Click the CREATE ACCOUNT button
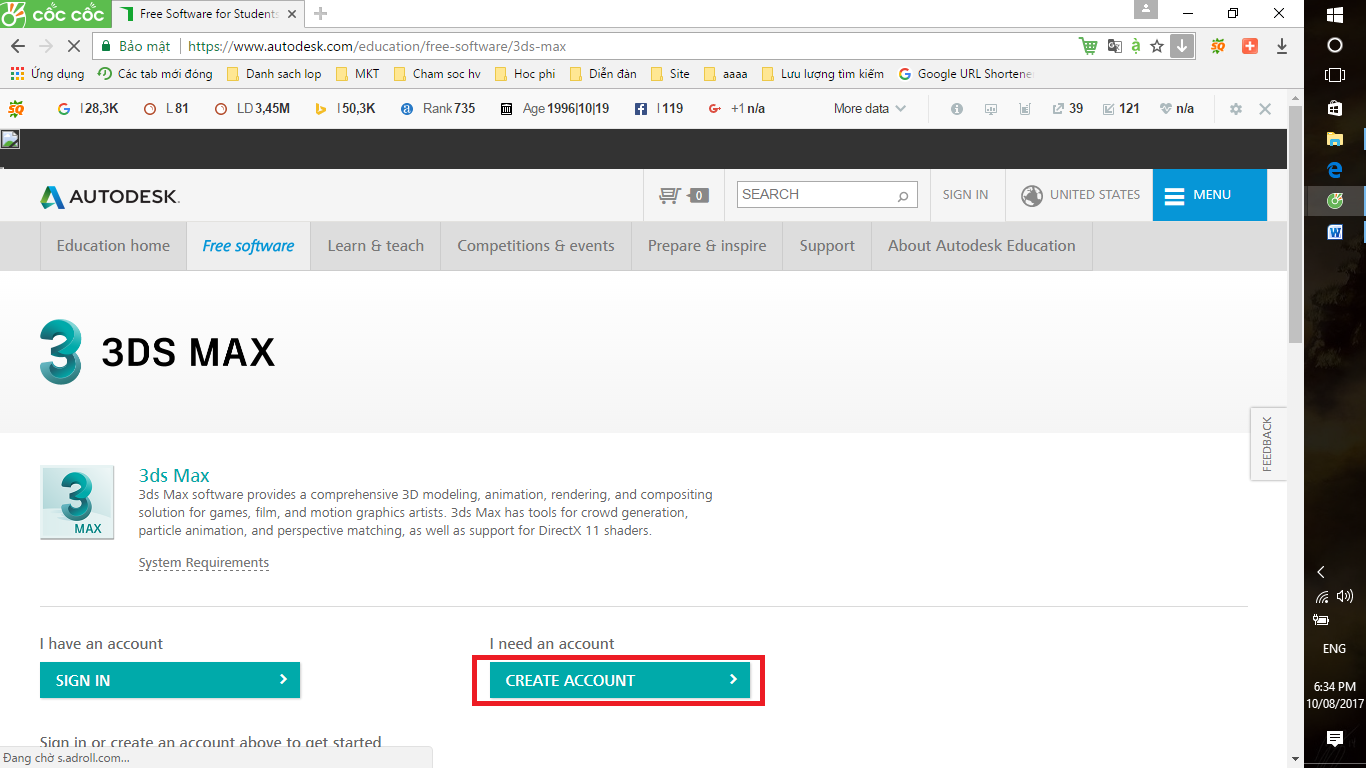1366x768 pixels. pos(619,680)
